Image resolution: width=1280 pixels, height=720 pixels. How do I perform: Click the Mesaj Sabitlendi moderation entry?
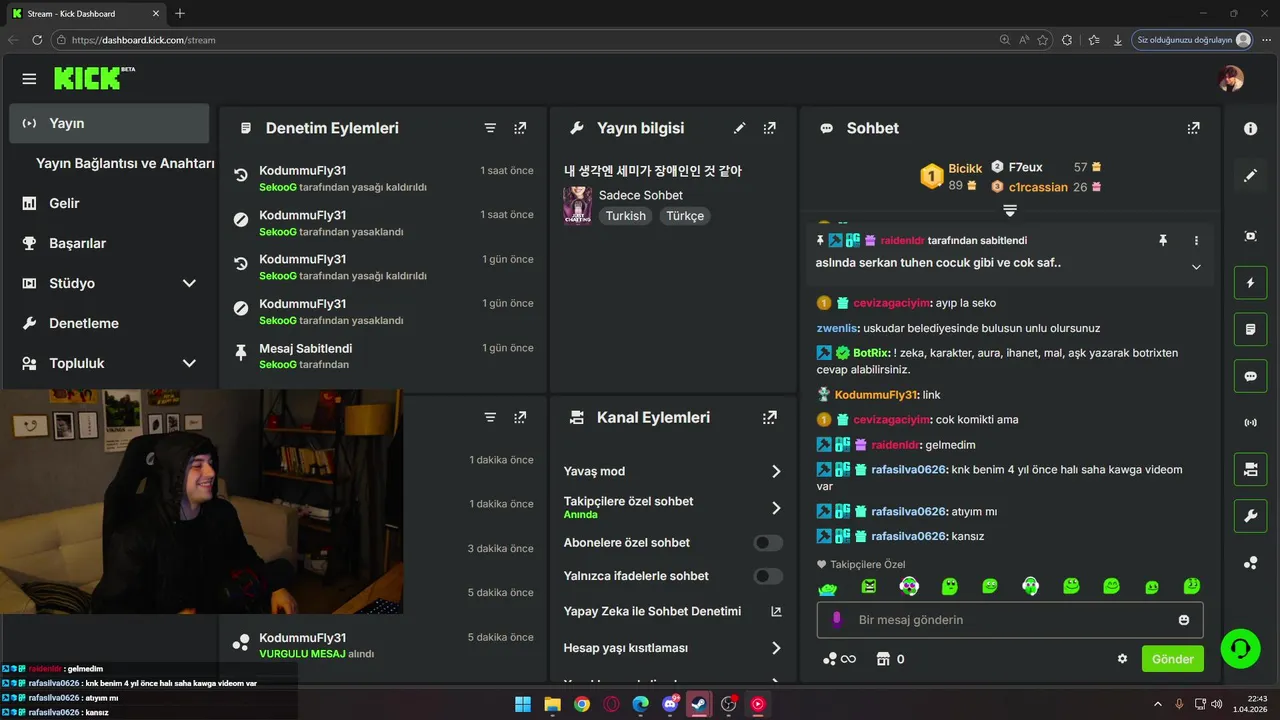[x=384, y=356]
